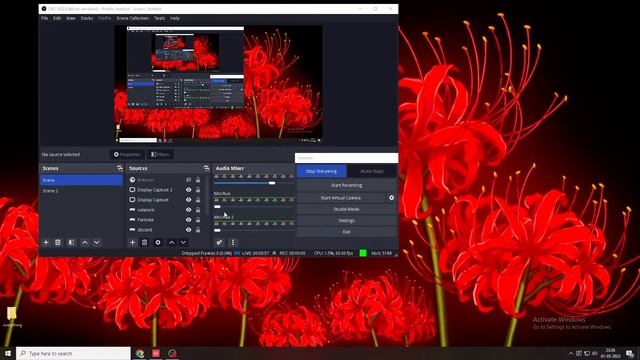Viewport: 640px width, 360px height.
Task: Open source properties gear in the Sources toolbar
Action: [x=158, y=242]
